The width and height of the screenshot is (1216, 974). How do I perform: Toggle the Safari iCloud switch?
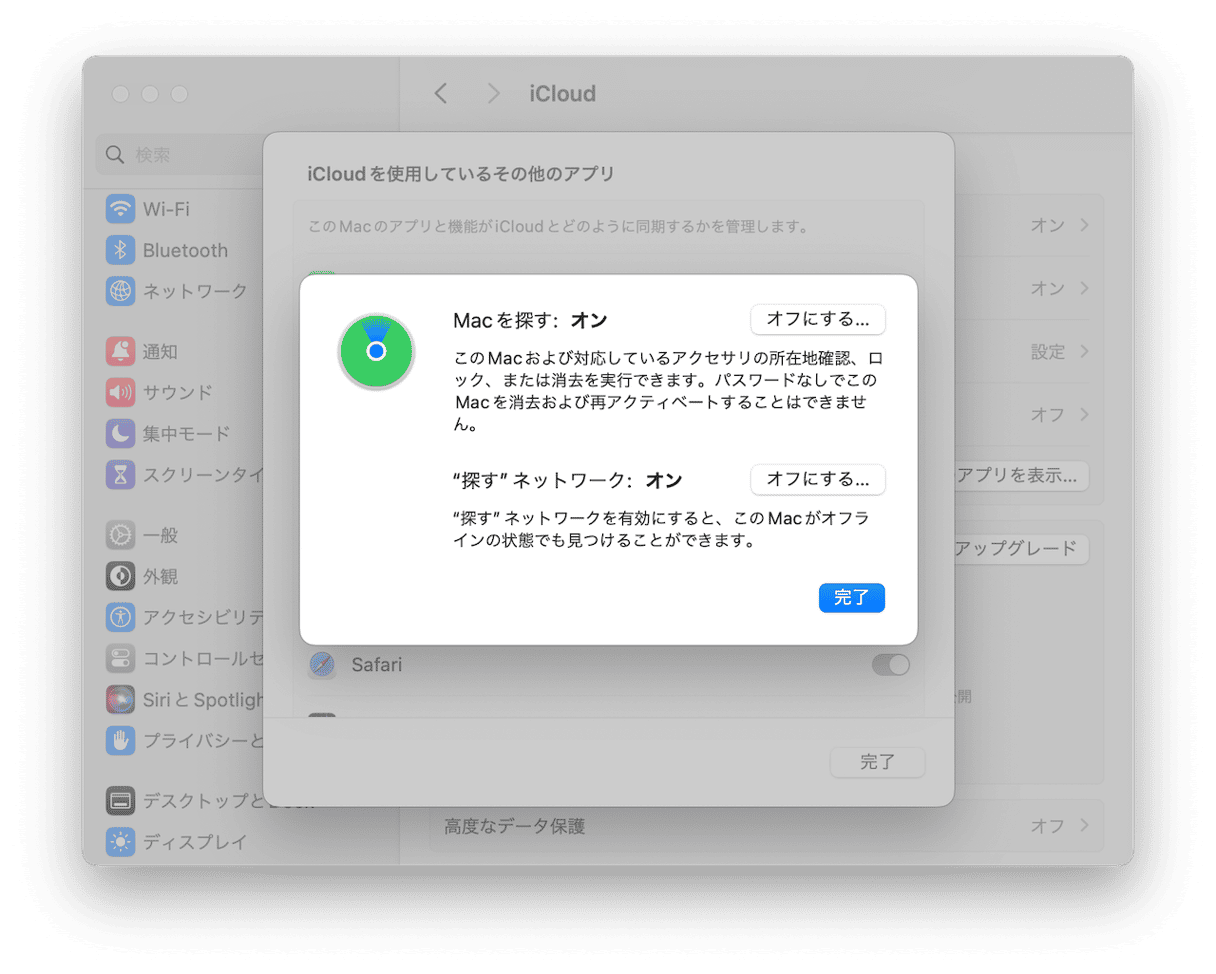tap(890, 665)
